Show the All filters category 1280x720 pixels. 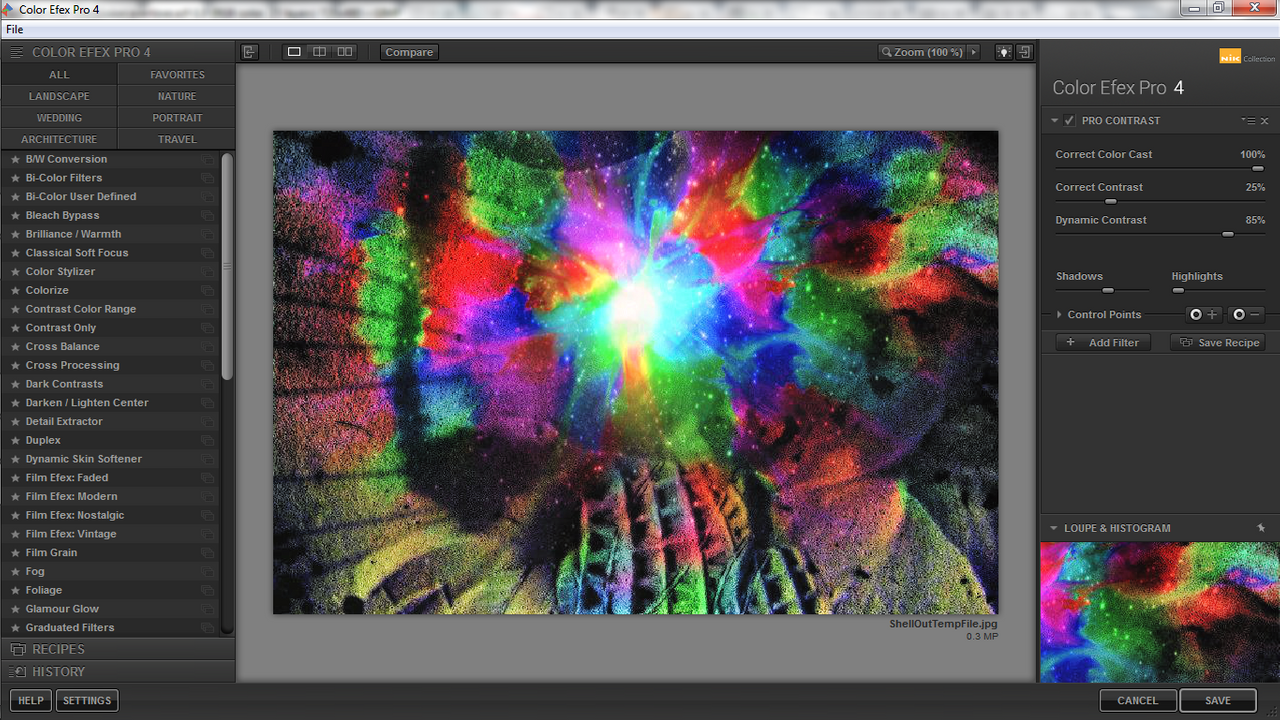point(59,75)
